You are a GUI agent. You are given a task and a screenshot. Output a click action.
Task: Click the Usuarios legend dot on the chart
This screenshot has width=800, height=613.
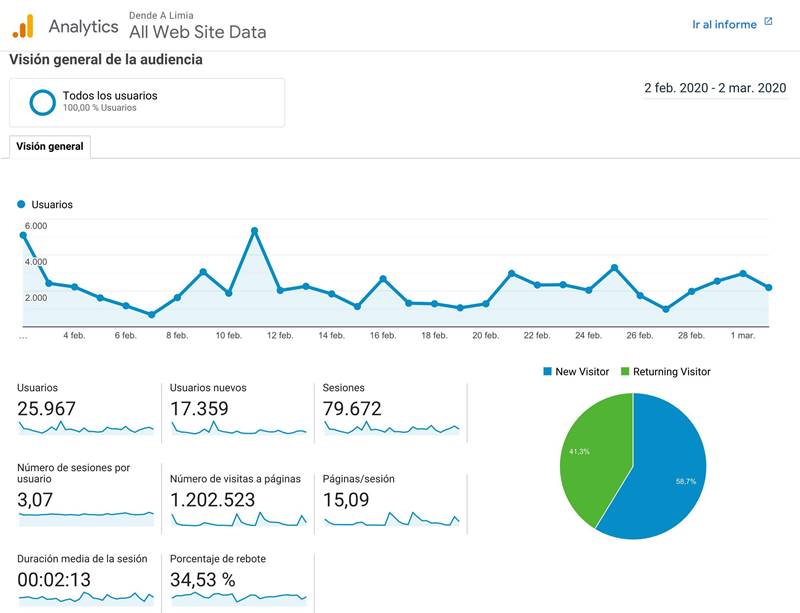click(x=21, y=204)
